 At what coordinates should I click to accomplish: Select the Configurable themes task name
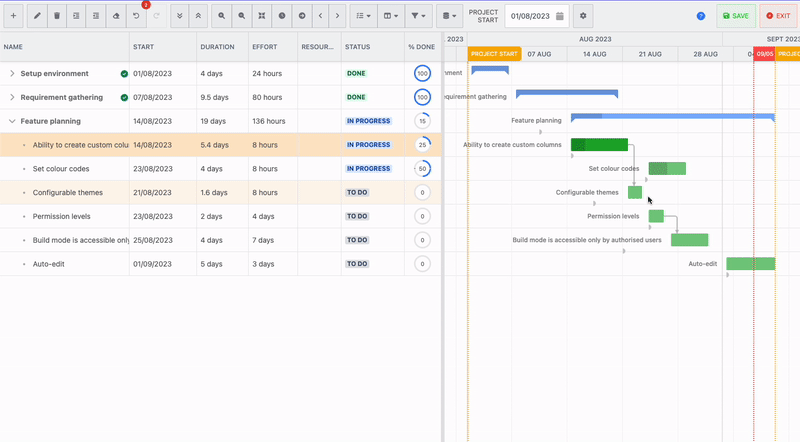click(x=68, y=192)
